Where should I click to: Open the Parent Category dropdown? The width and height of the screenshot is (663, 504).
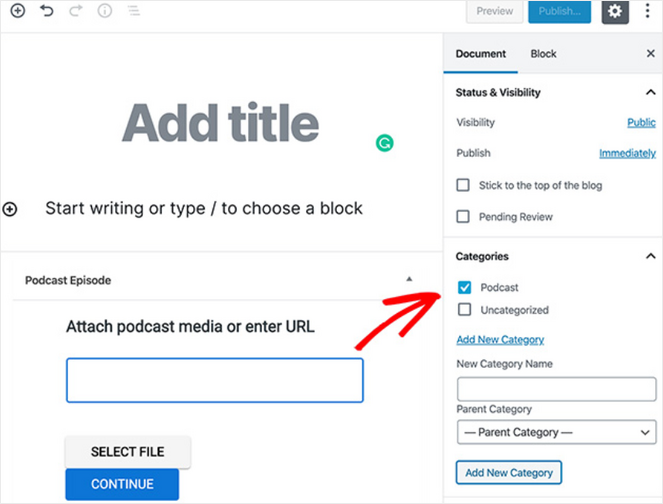[x=556, y=432]
